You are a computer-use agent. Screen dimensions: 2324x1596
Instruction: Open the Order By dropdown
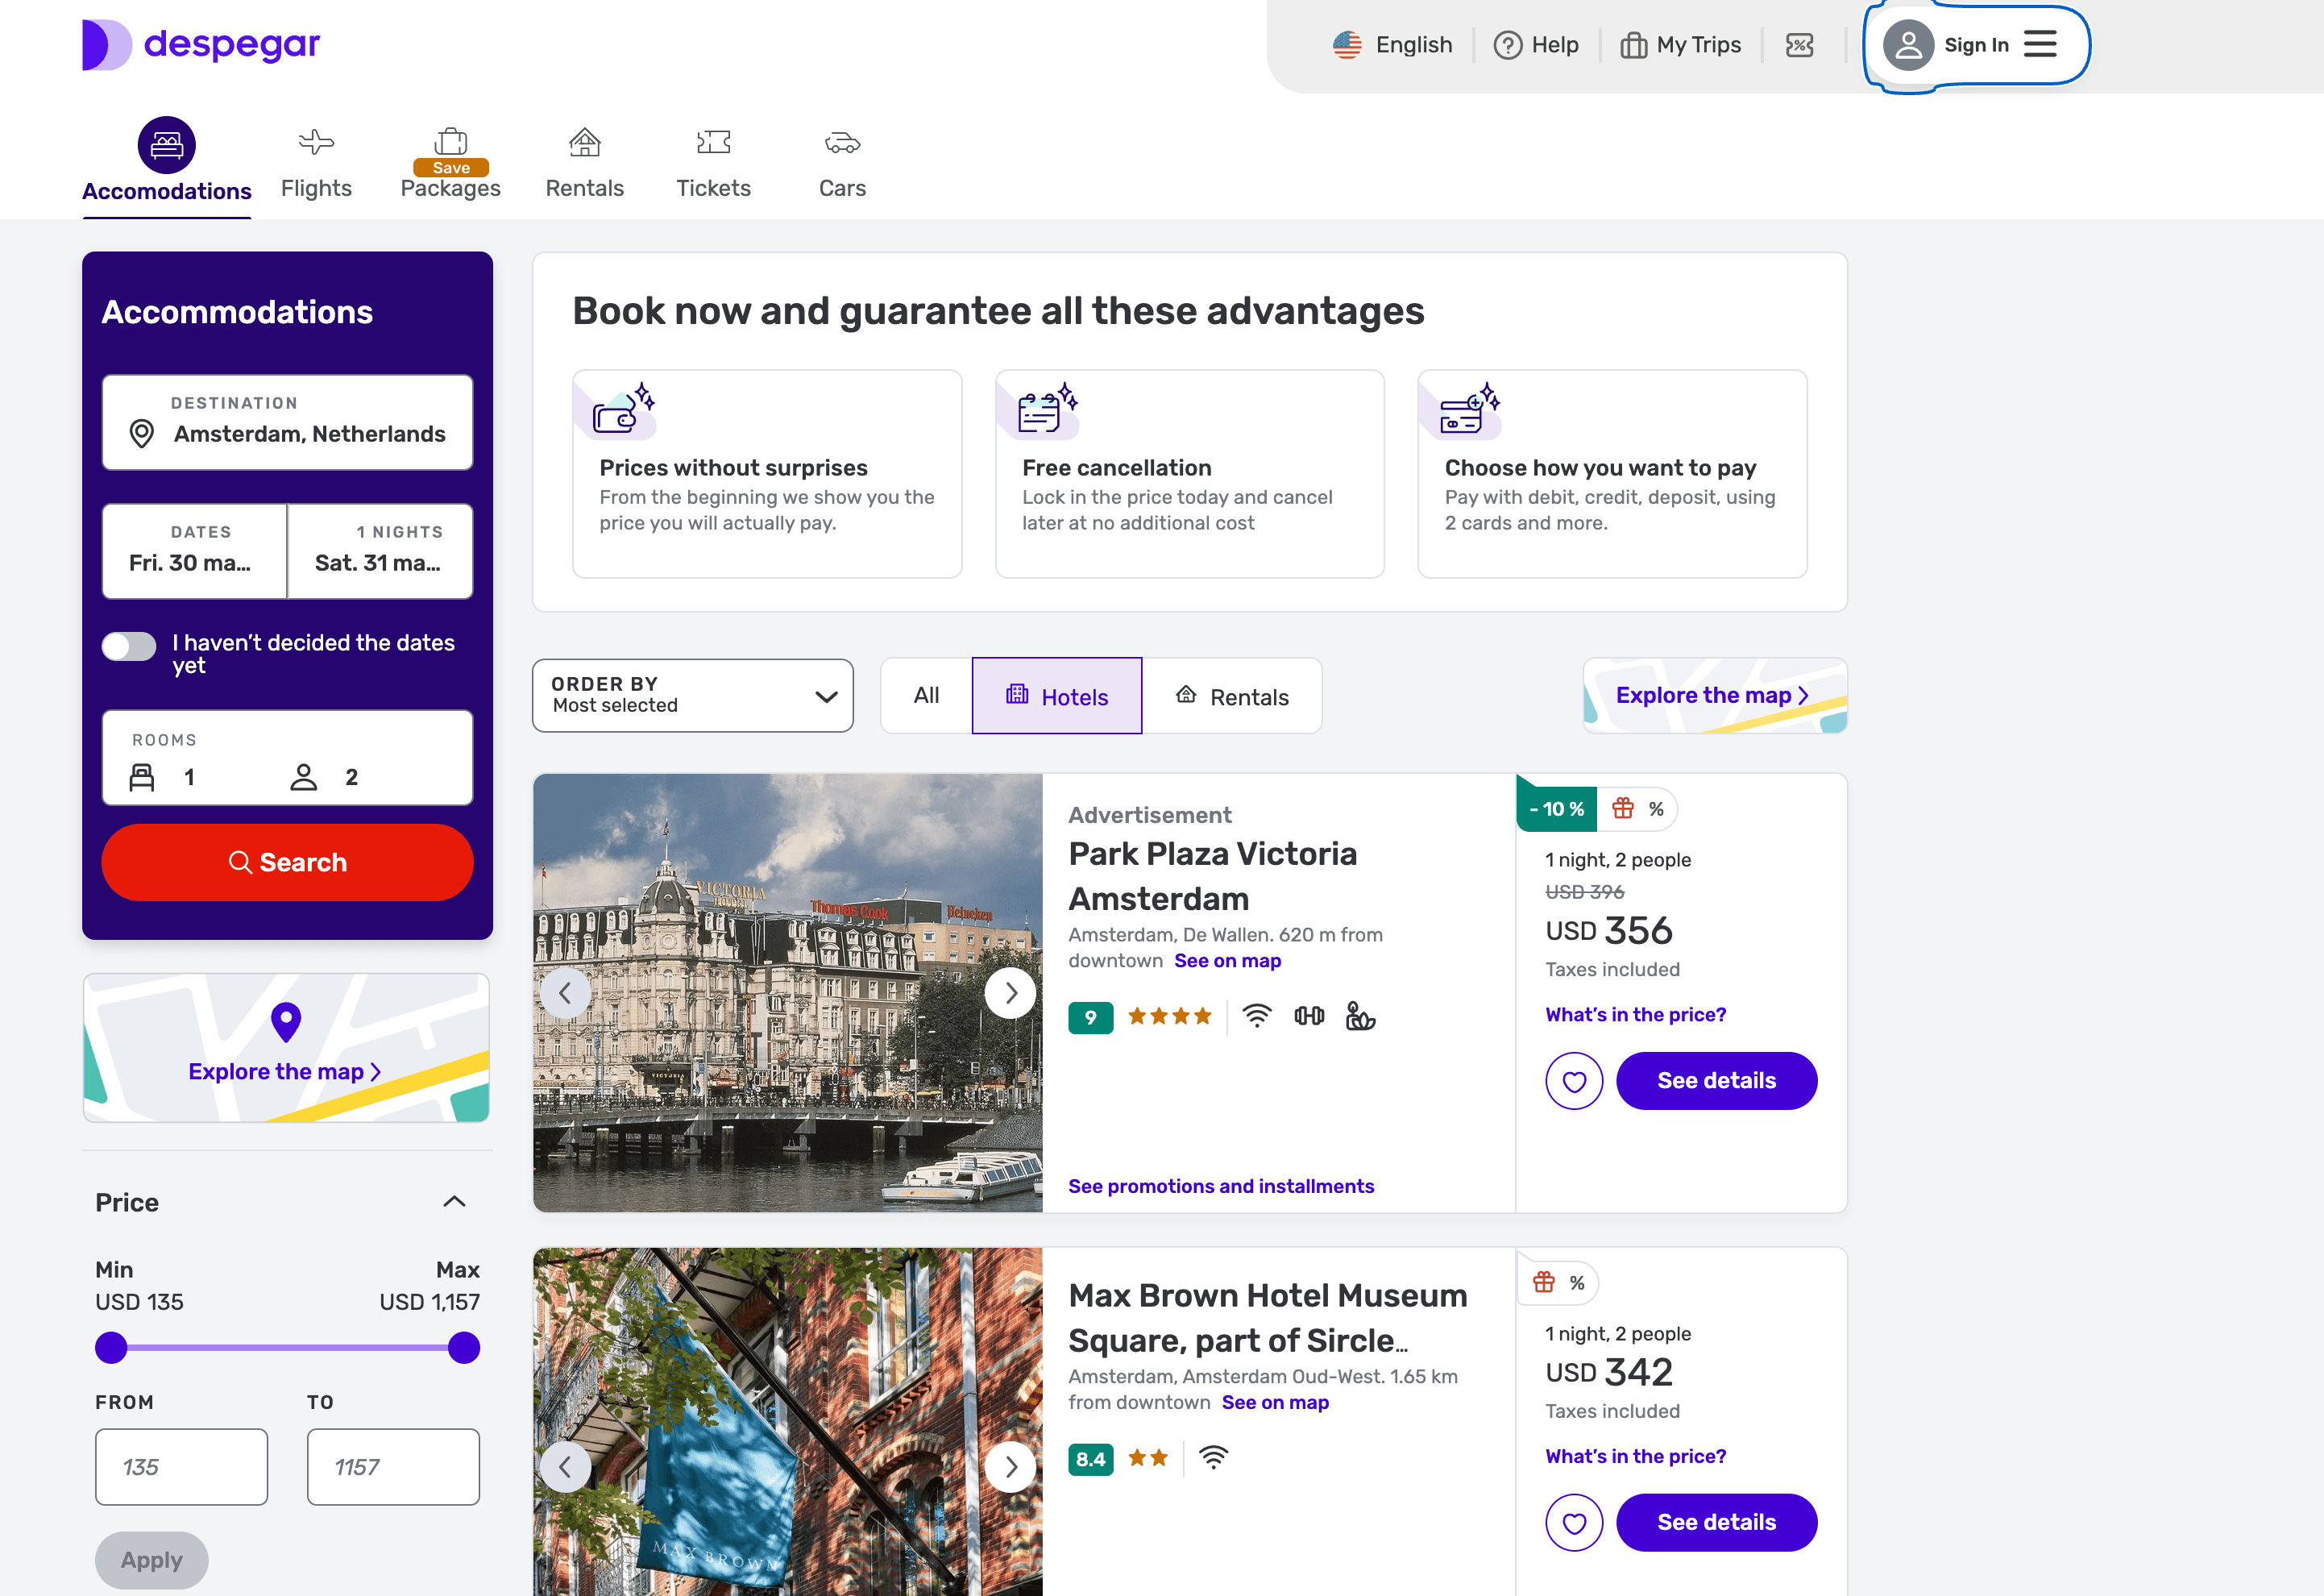point(692,695)
